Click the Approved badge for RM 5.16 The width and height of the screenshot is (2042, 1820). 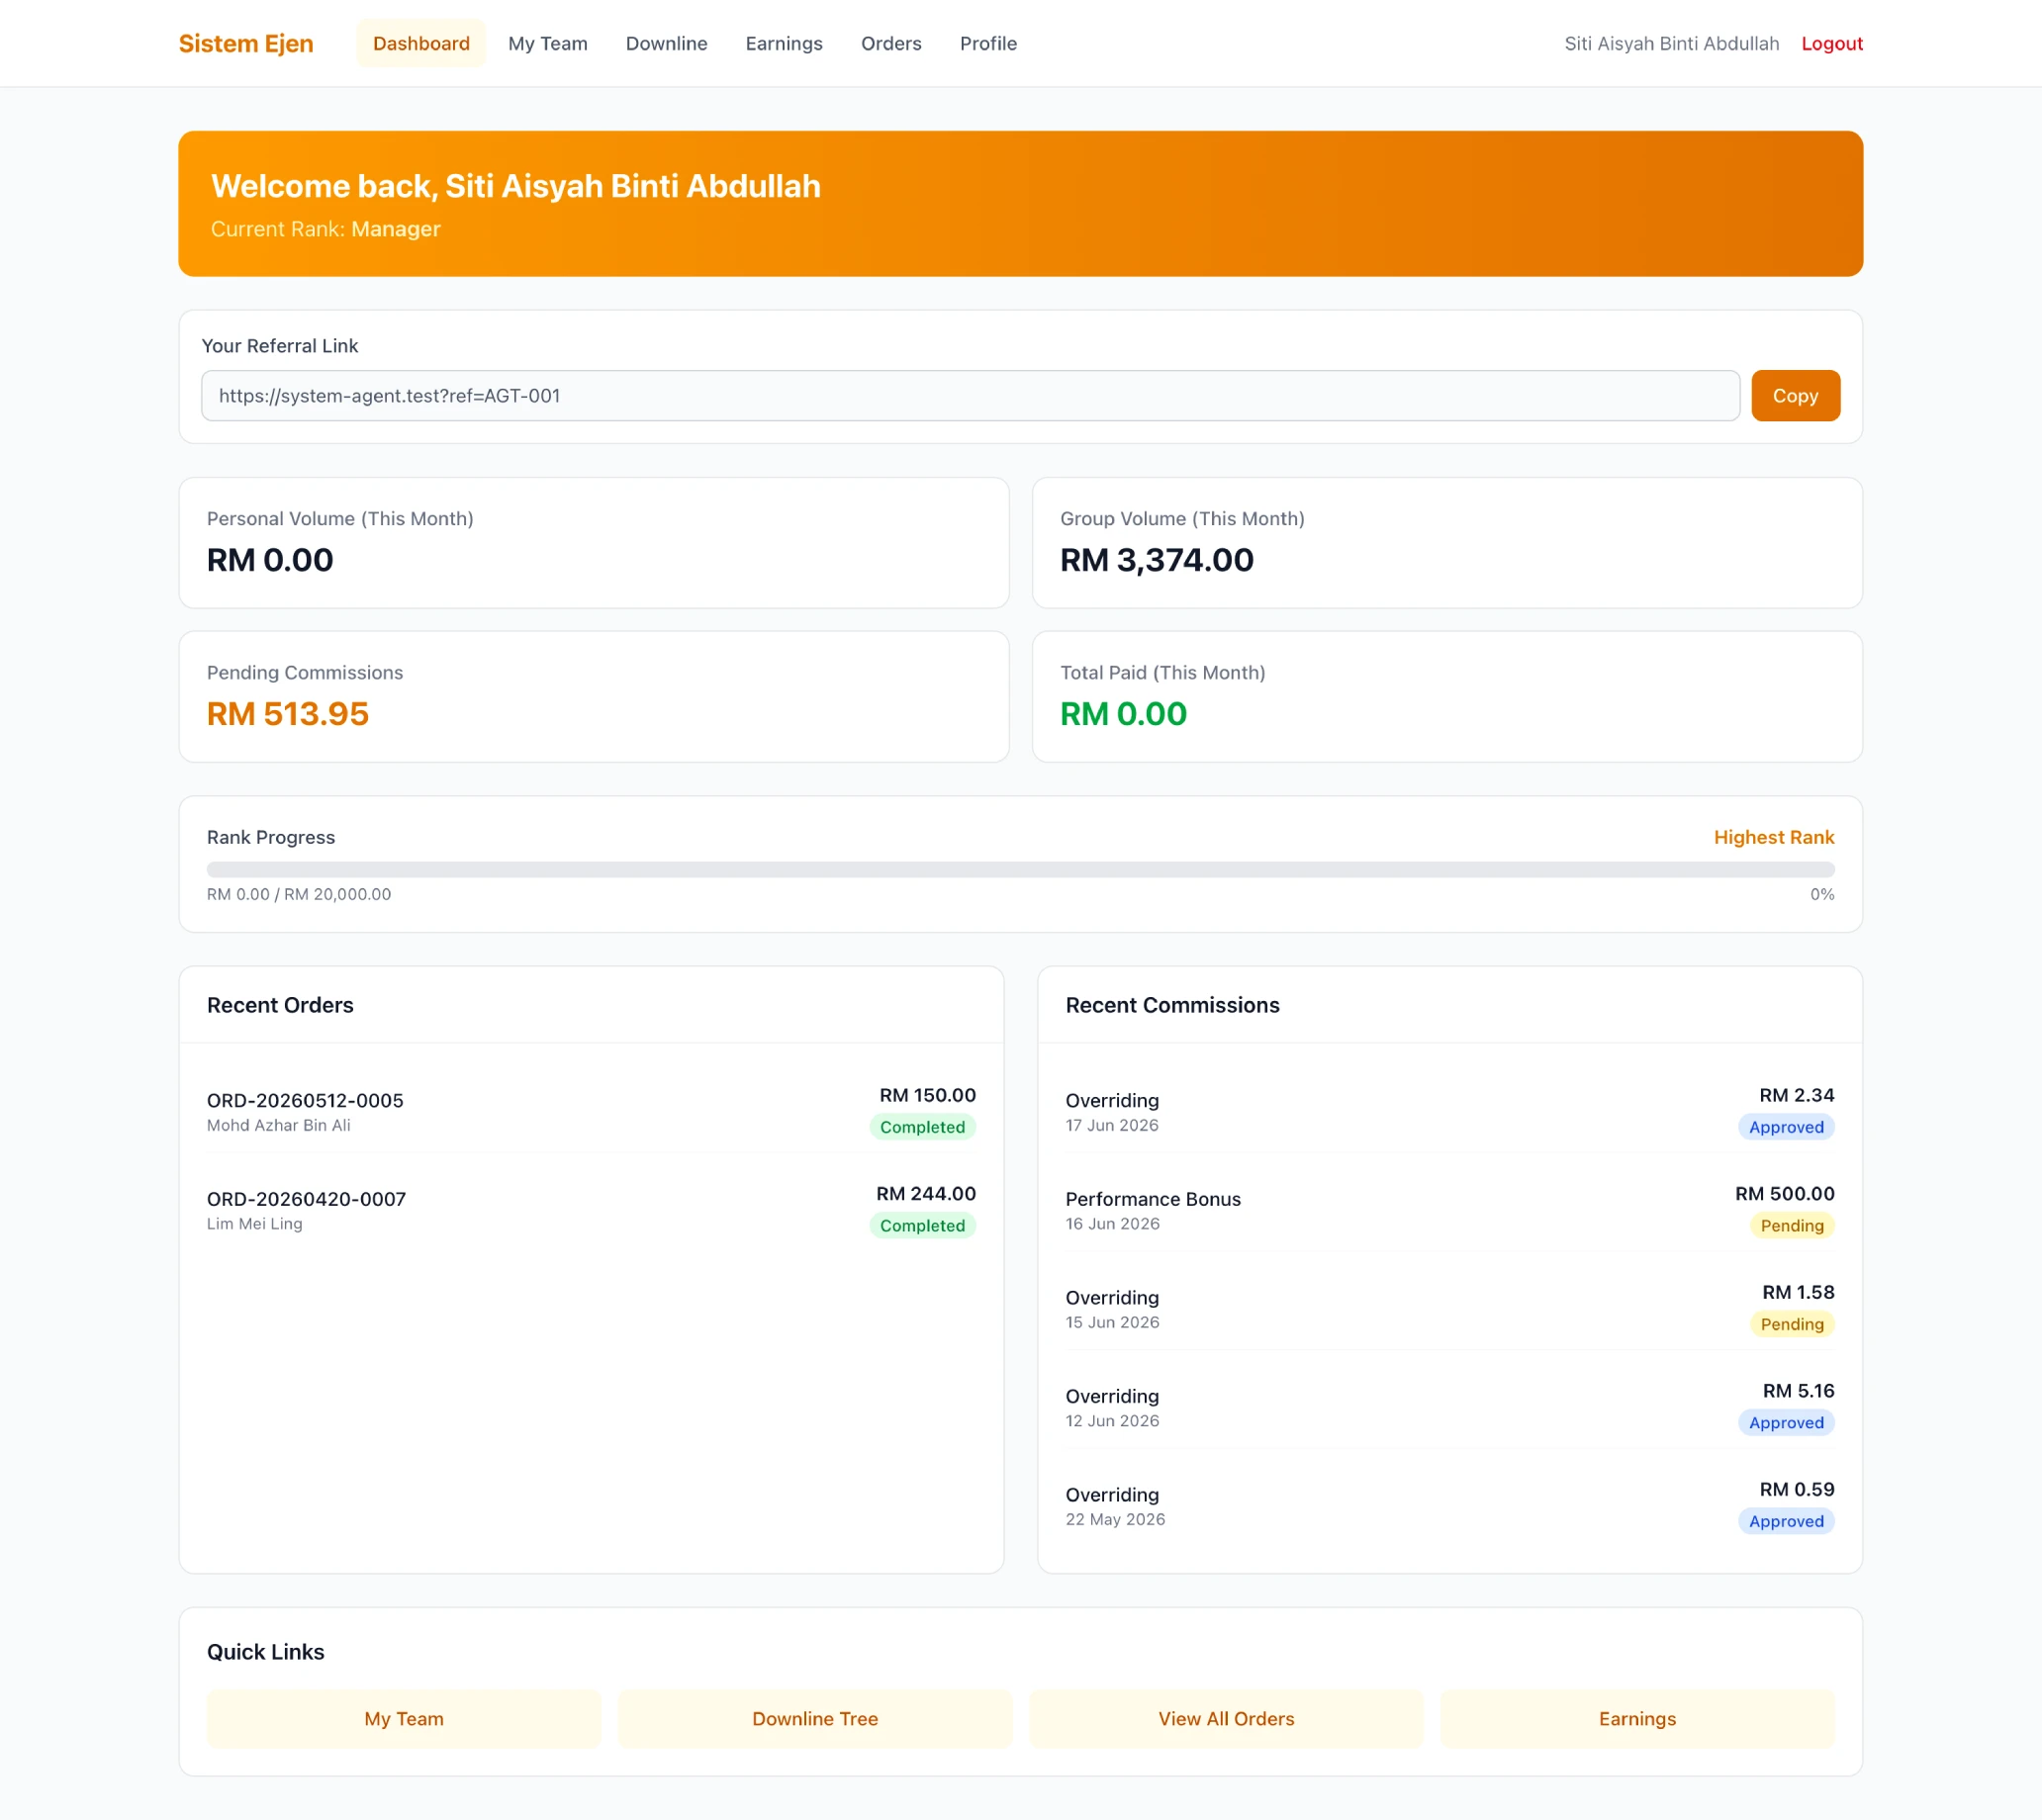click(1786, 1422)
